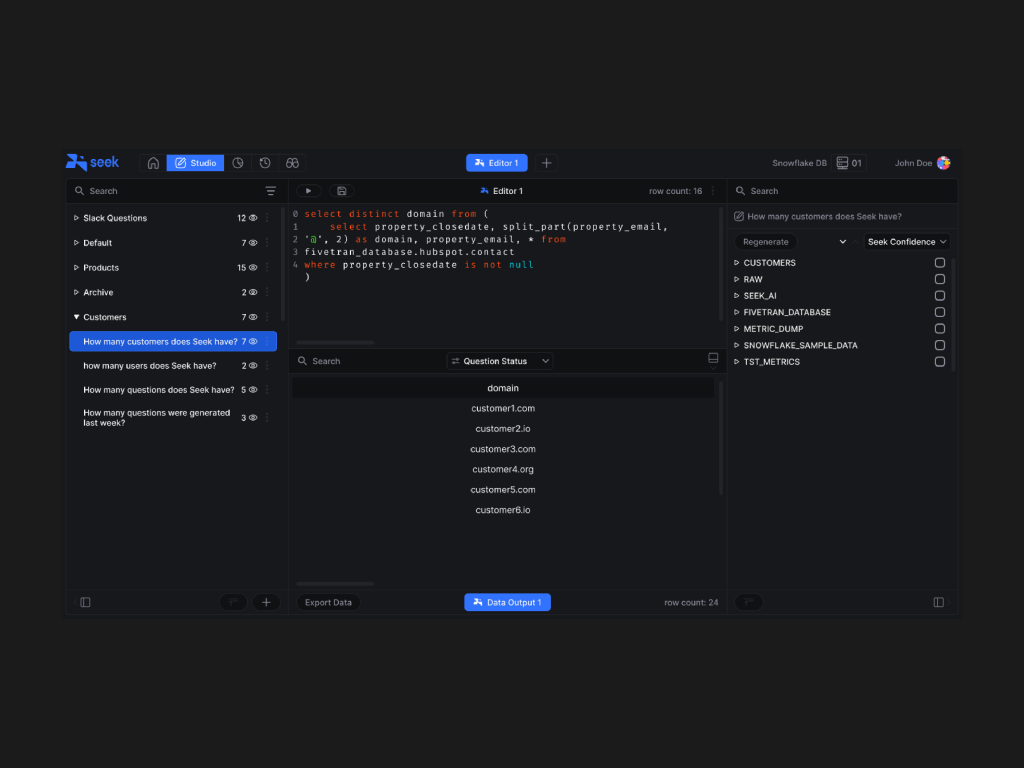Expand the TST_METRICS tree node
This screenshot has width=1024, height=768.
737,362
